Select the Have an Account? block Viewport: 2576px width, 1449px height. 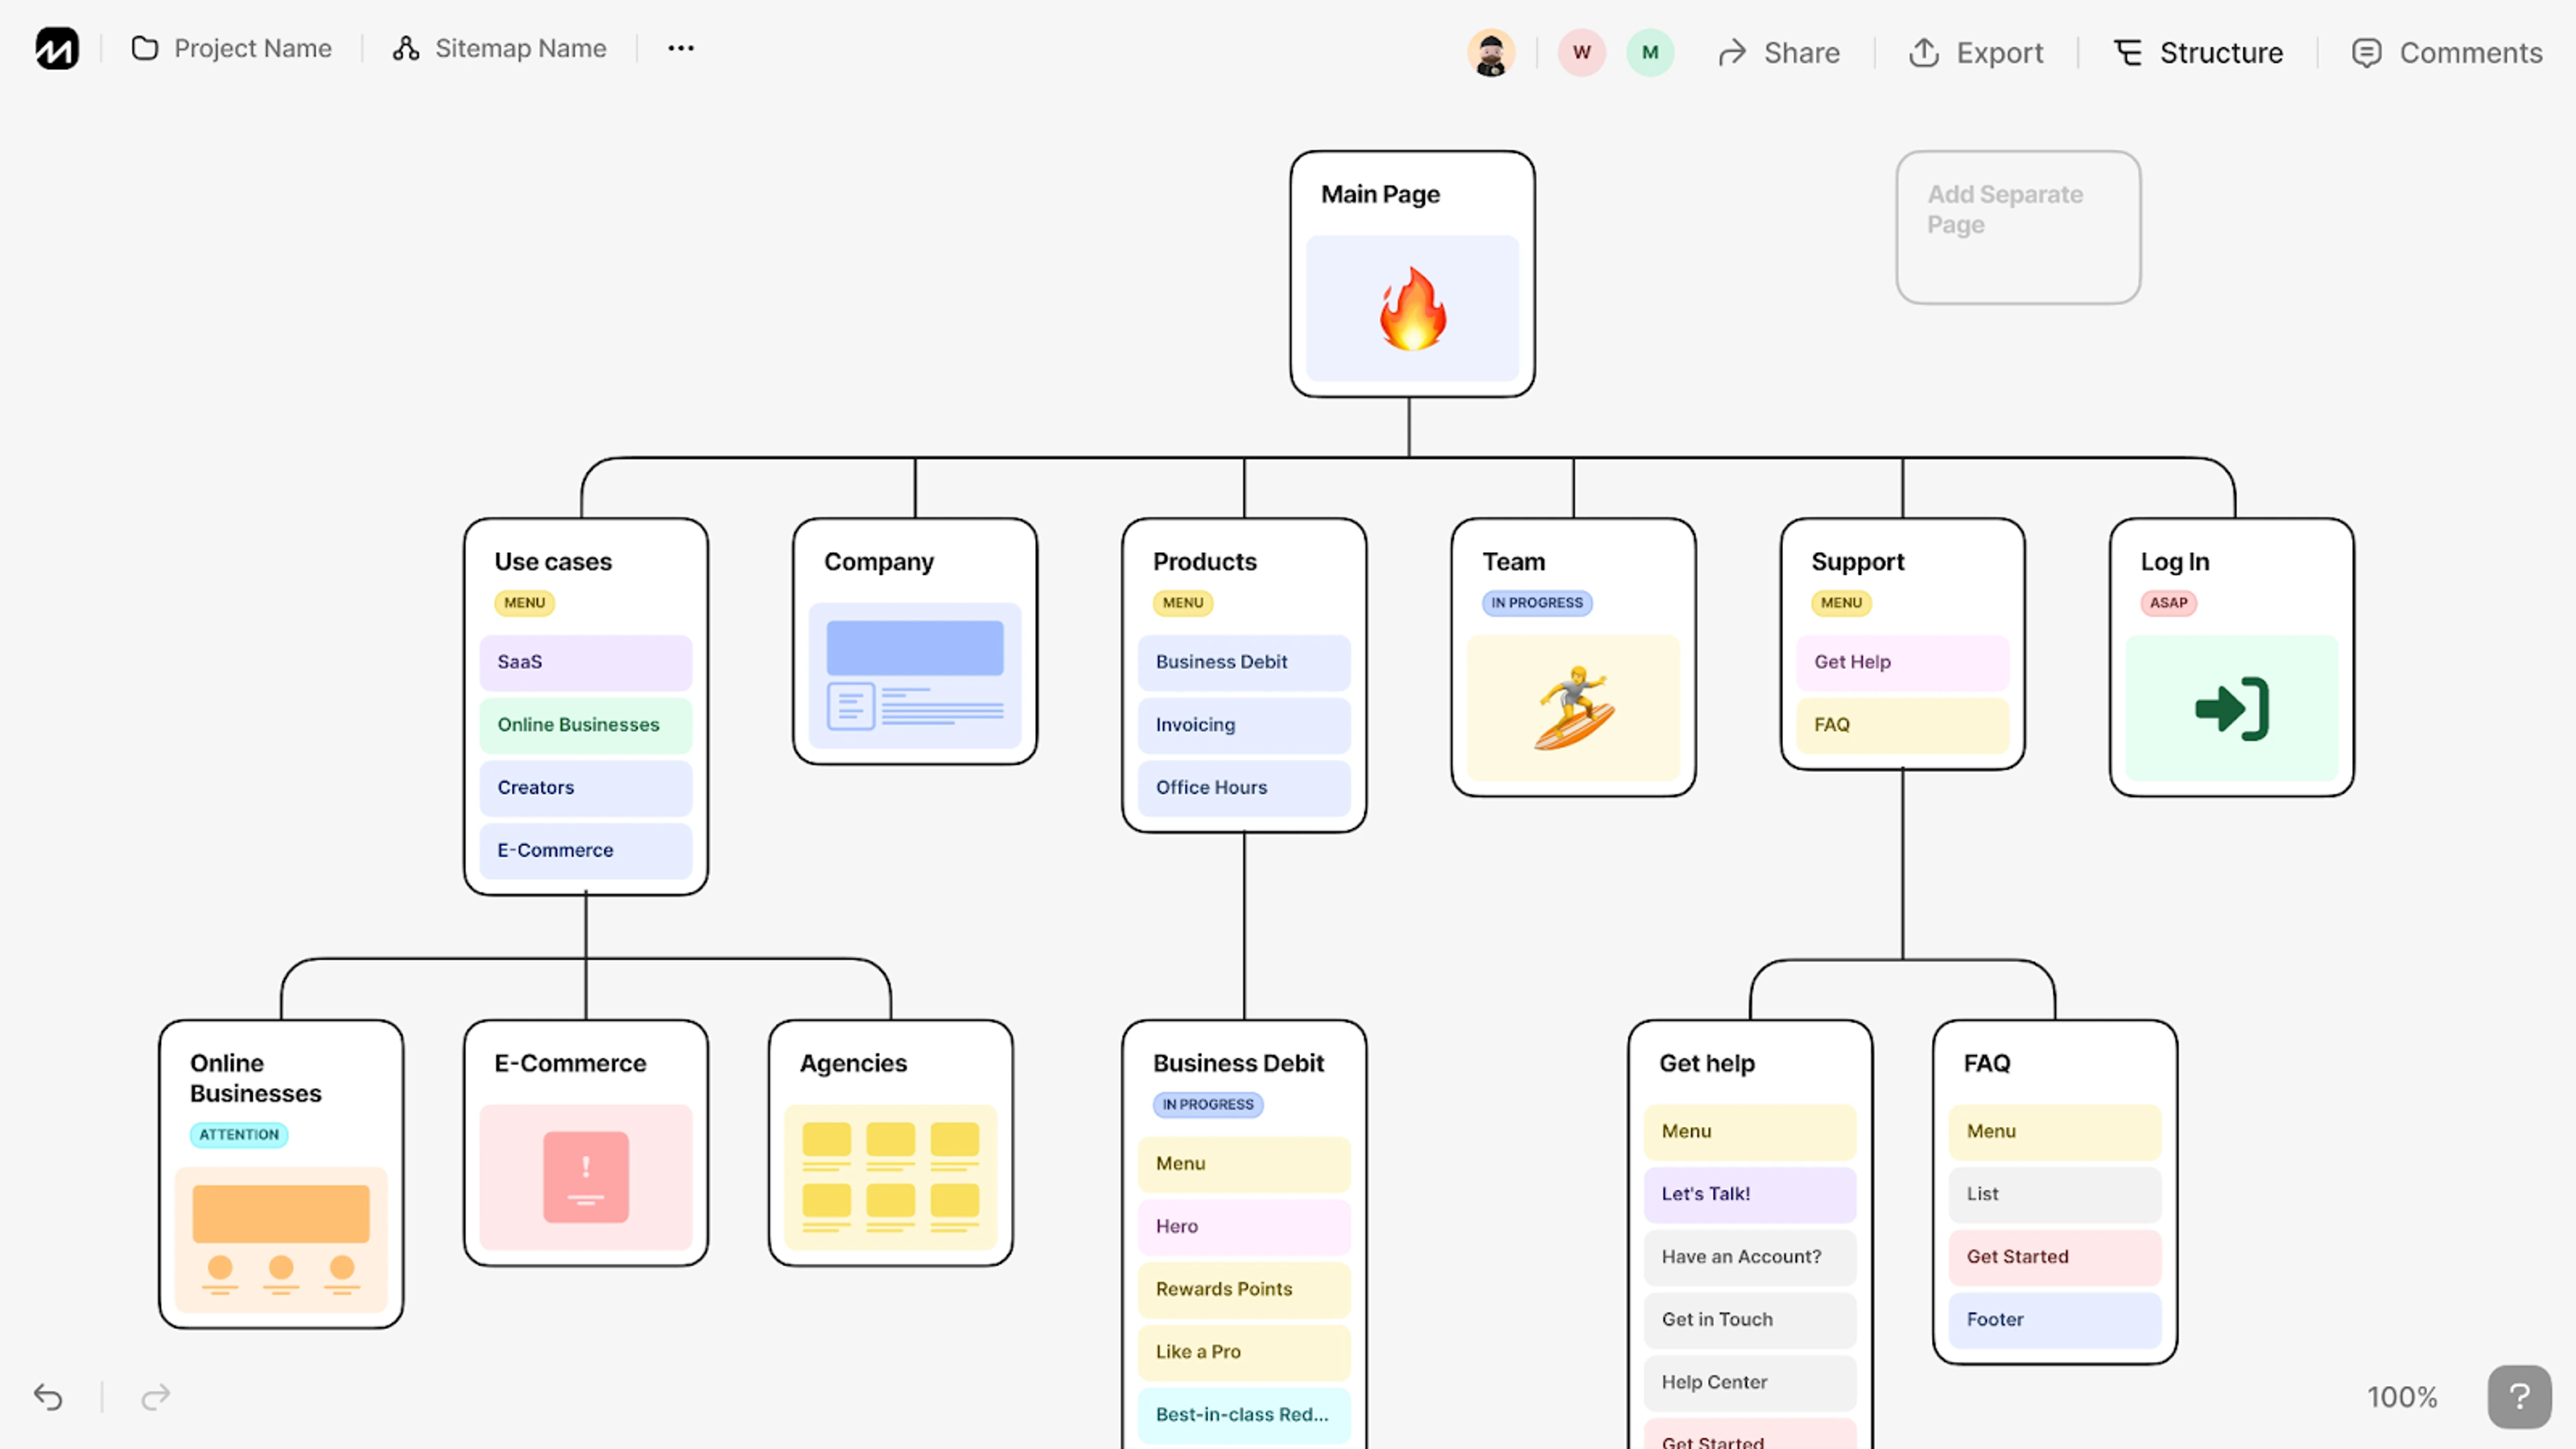coord(1750,1258)
